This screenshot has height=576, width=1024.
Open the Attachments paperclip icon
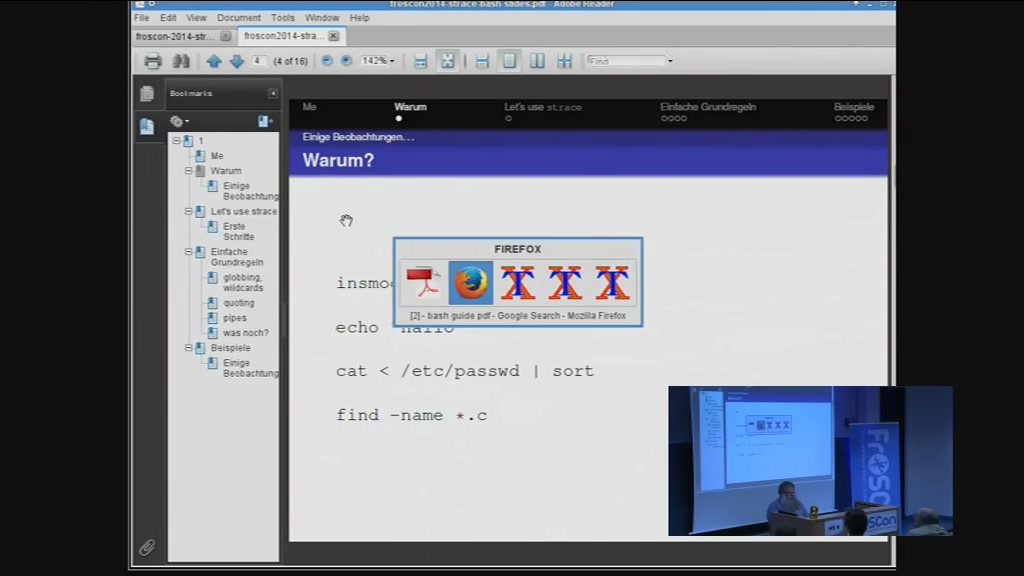147,547
